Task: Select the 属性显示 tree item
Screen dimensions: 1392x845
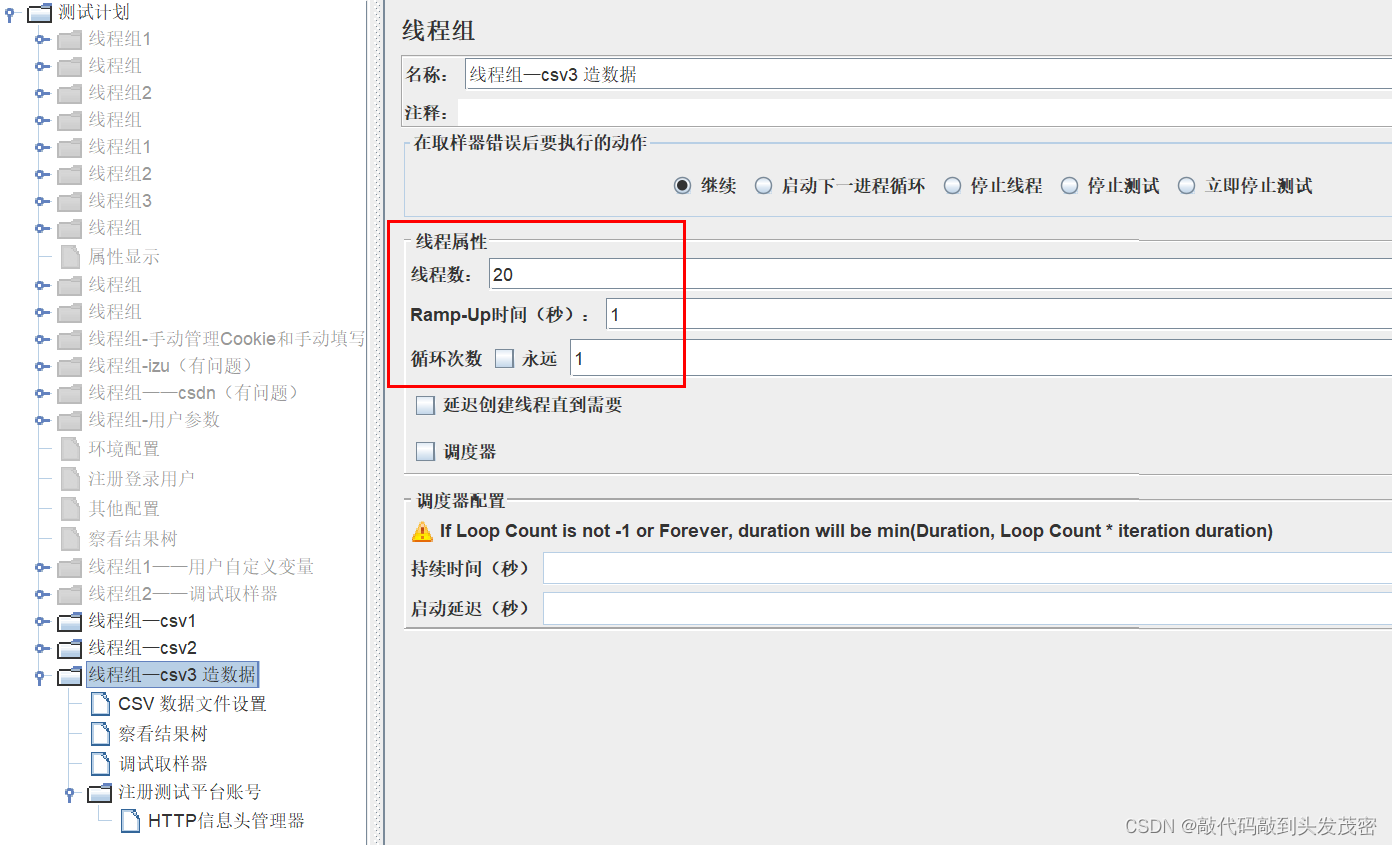Action: point(124,257)
